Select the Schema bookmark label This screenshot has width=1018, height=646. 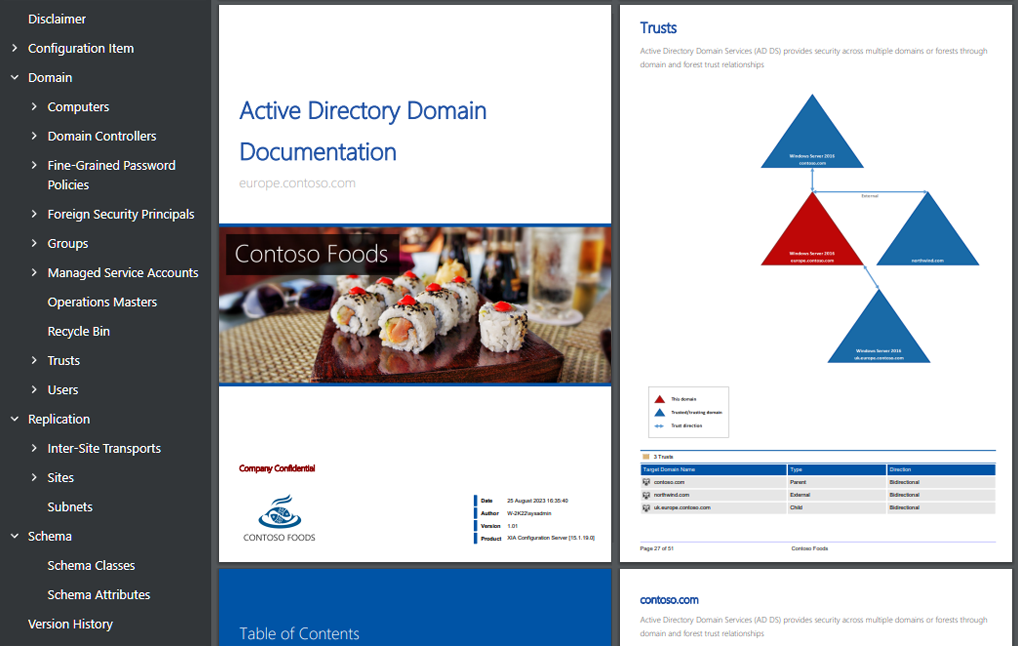click(49, 536)
